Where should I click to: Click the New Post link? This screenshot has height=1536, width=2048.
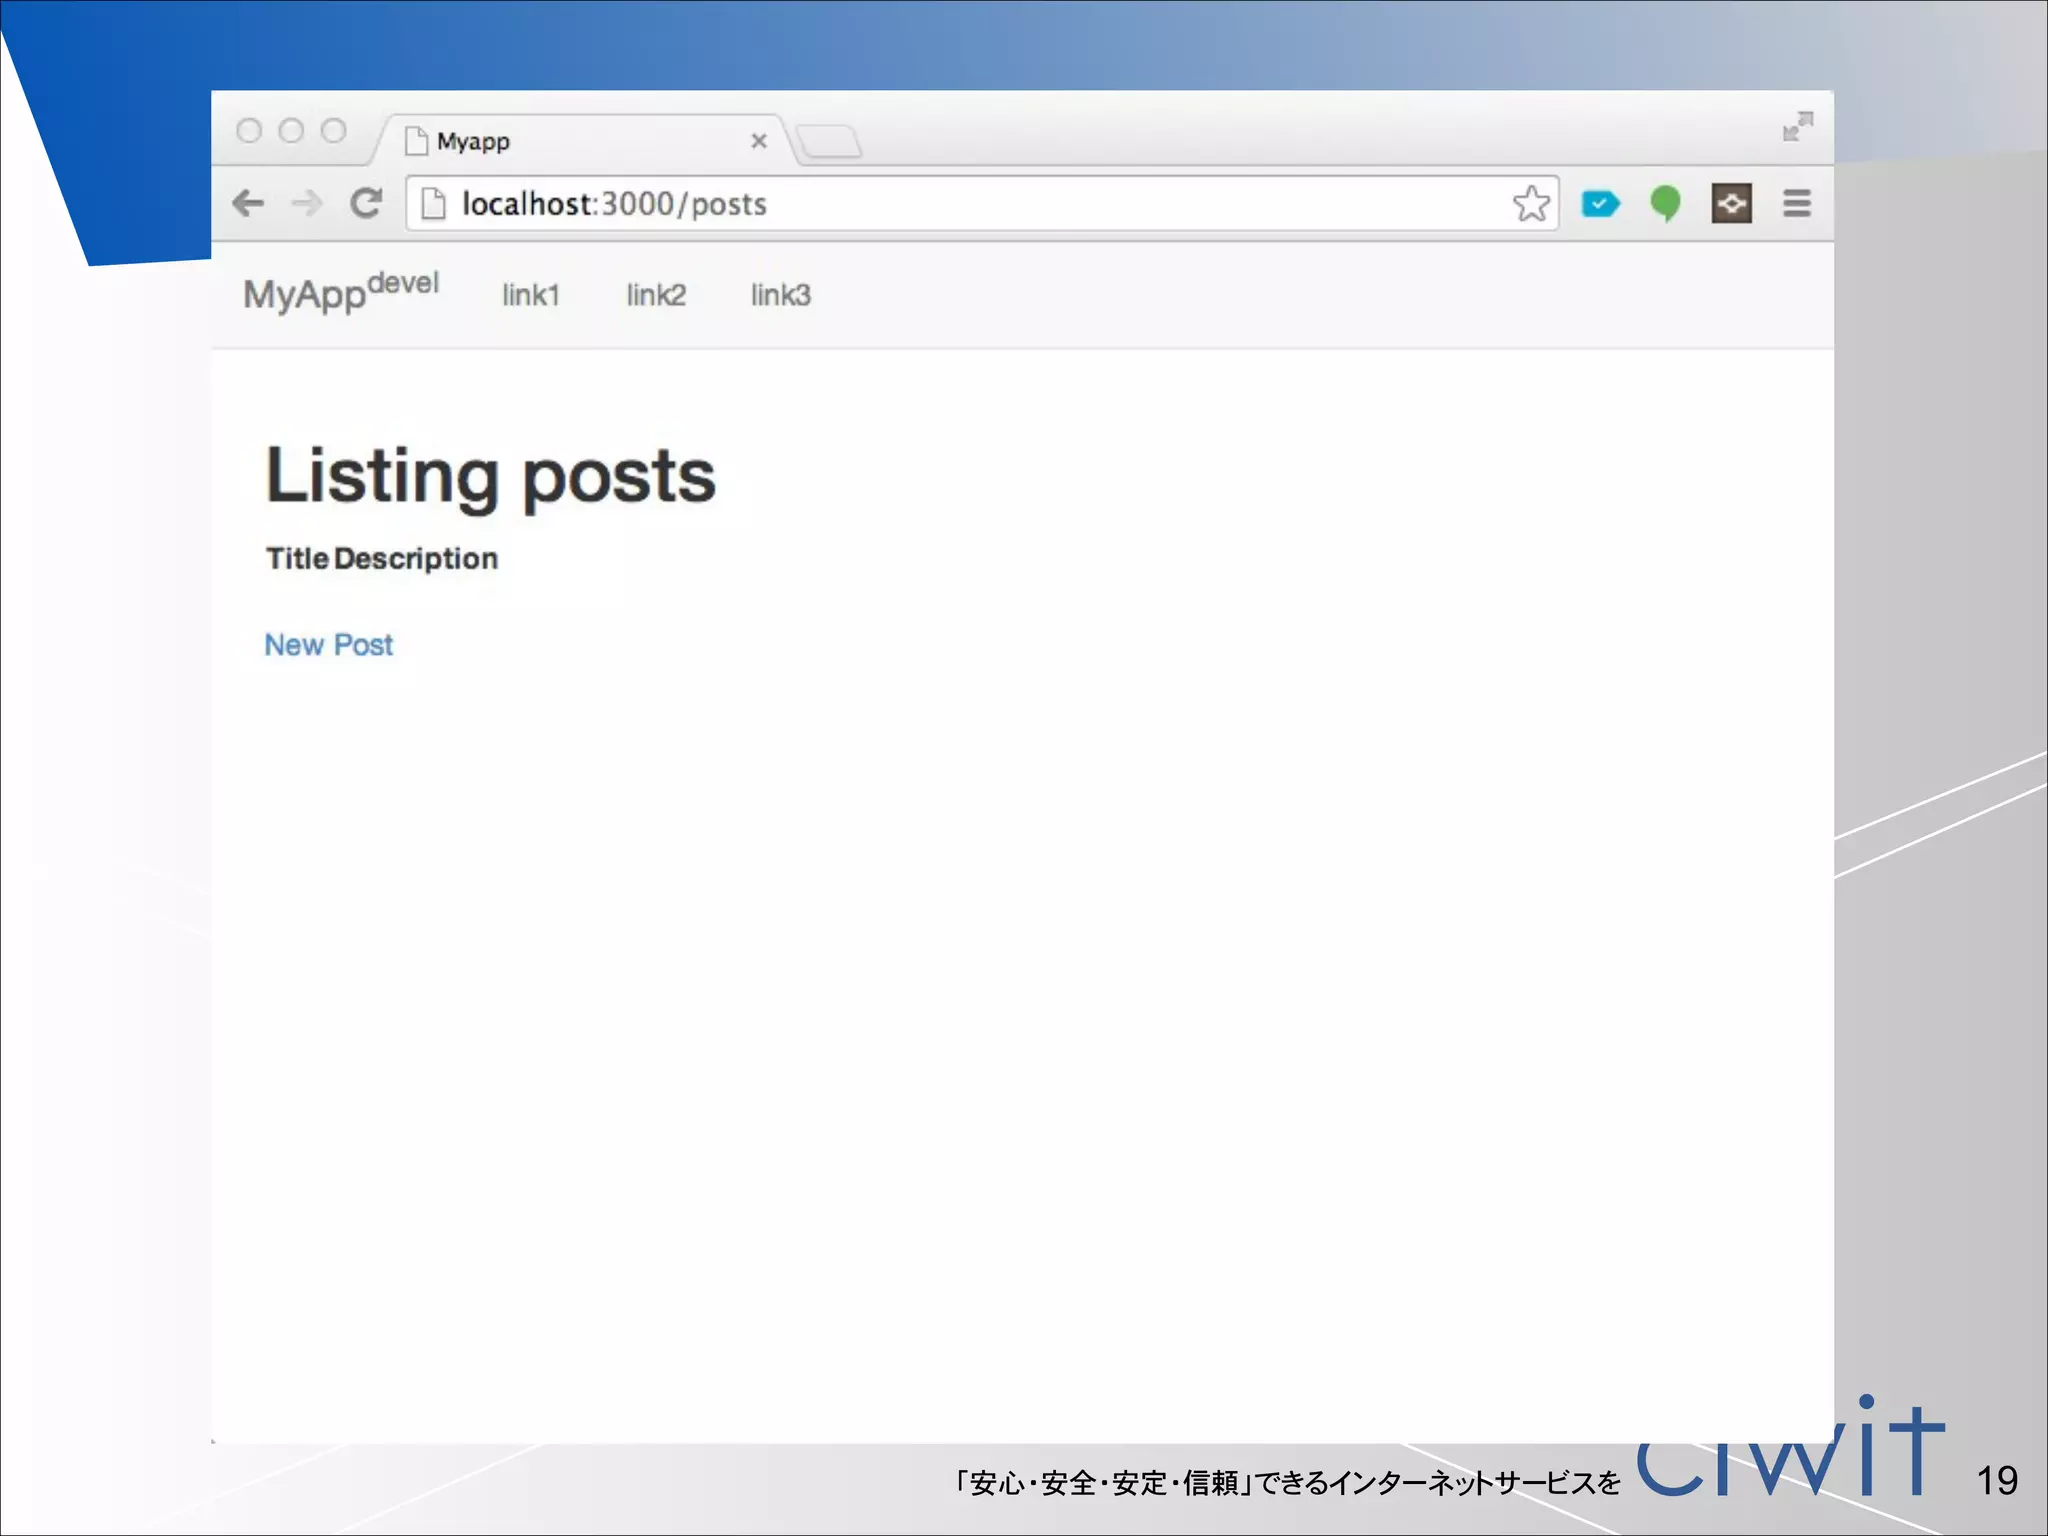pyautogui.click(x=329, y=645)
